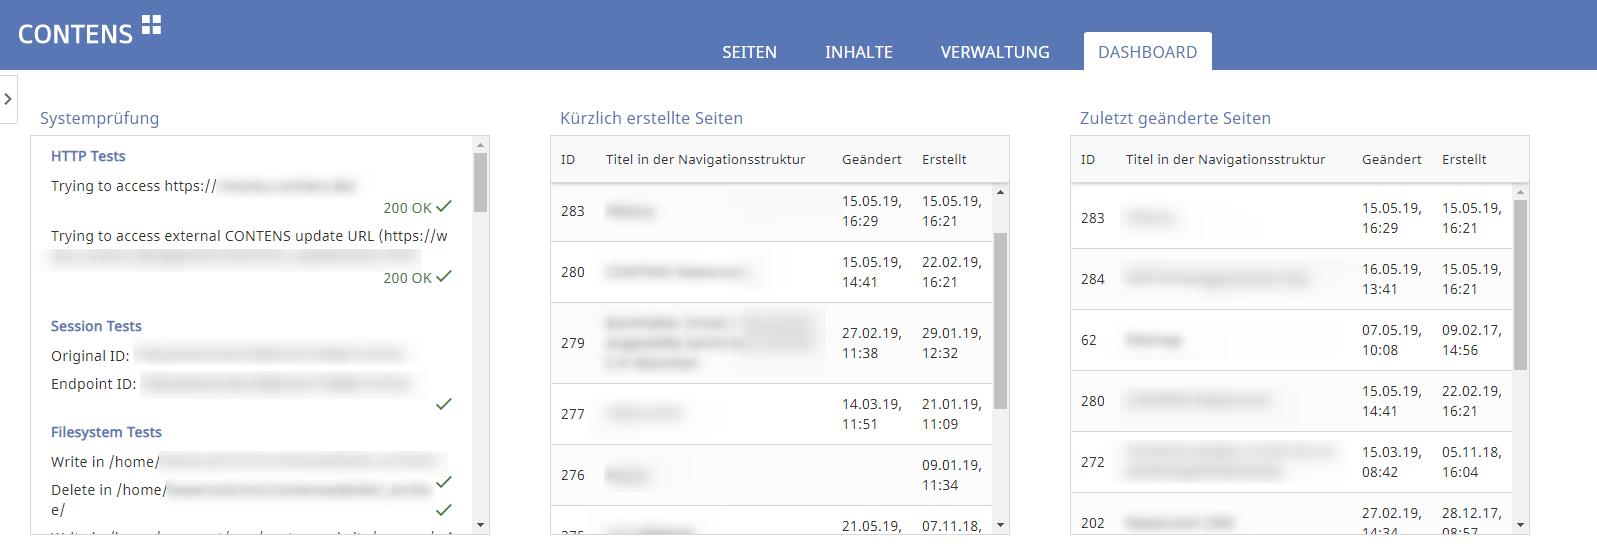
Task: Open the SEITEN tab
Action: tap(749, 52)
